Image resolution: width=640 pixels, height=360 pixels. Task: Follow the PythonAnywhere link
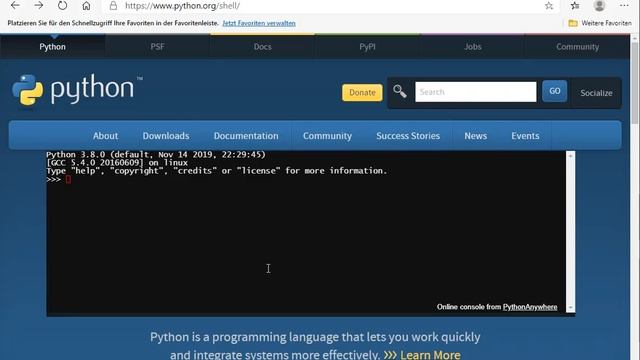[530, 307]
